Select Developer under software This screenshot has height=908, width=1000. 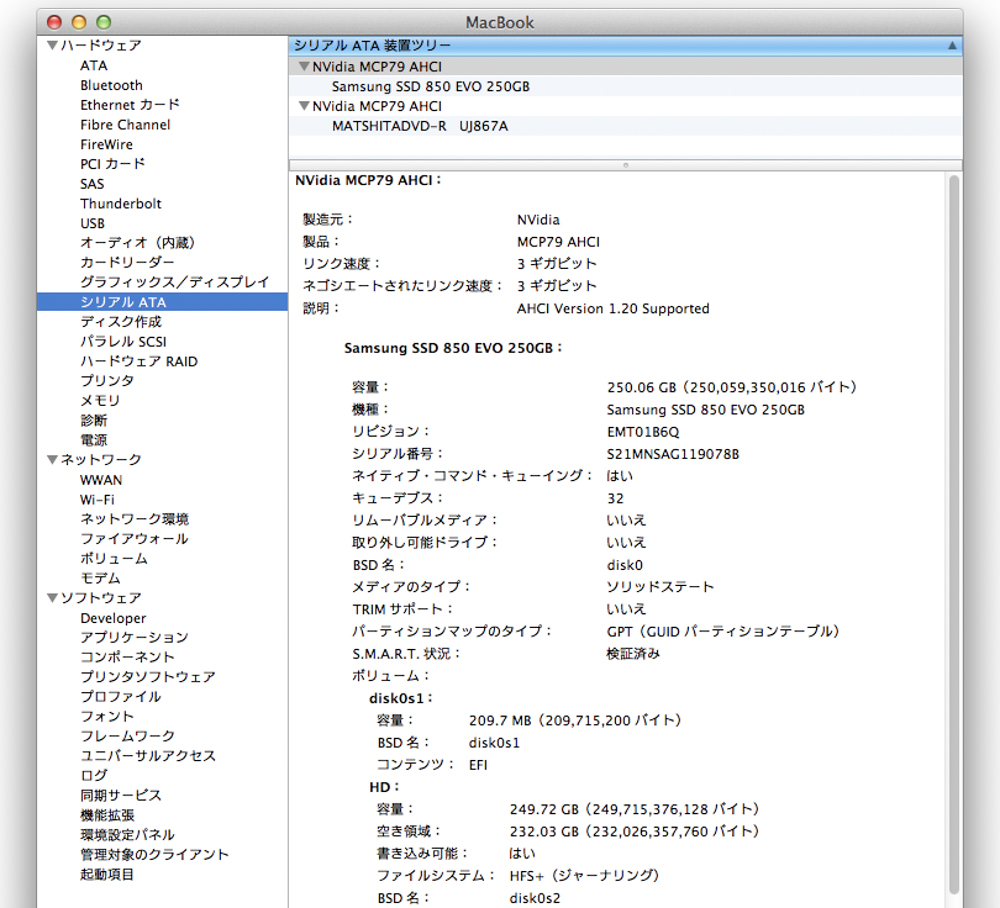click(114, 618)
